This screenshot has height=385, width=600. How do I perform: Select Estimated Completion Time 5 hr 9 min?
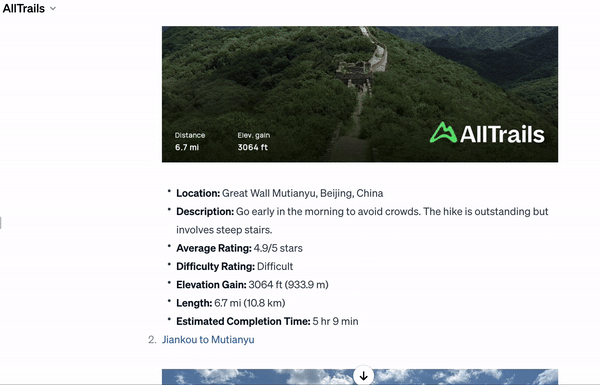point(267,321)
